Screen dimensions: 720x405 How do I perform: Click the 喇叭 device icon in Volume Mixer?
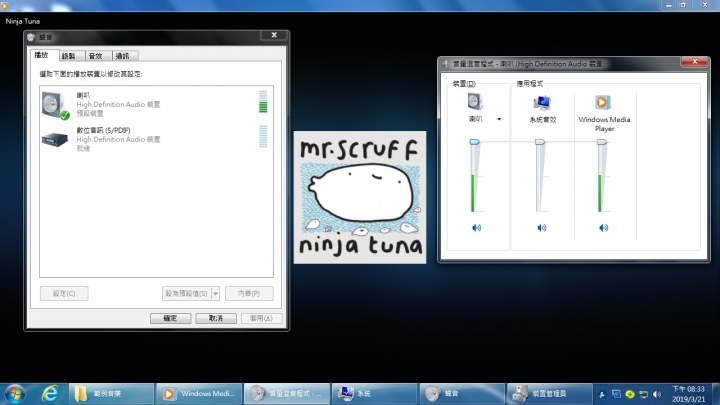pos(475,101)
